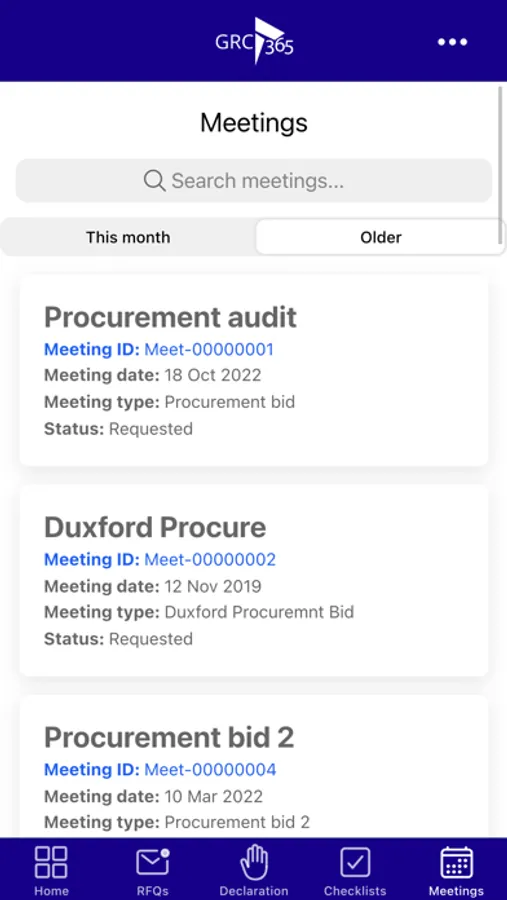Image resolution: width=507 pixels, height=900 pixels.
Task: Open the Checklists checkmark icon
Action: pyautogui.click(x=355, y=862)
